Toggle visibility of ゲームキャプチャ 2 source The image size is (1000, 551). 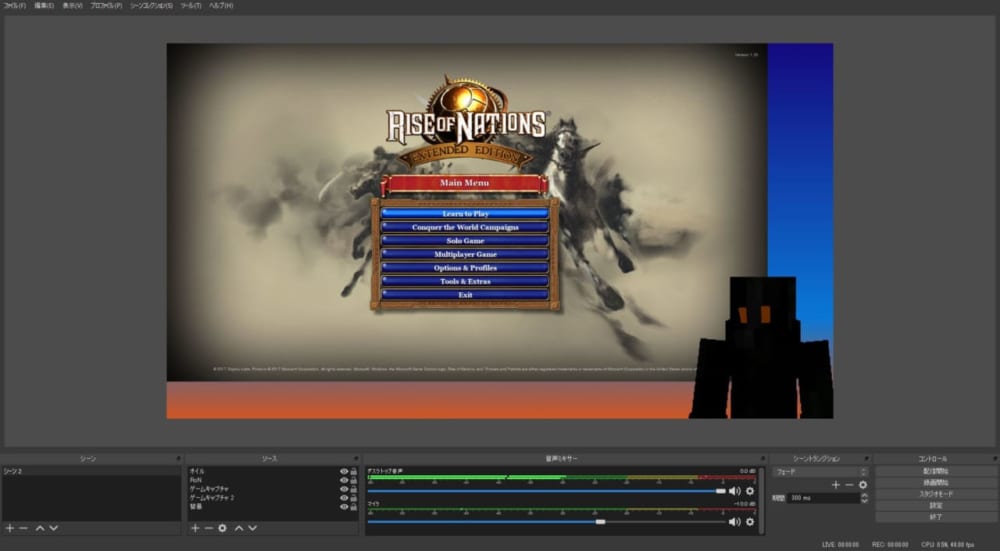pos(344,498)
